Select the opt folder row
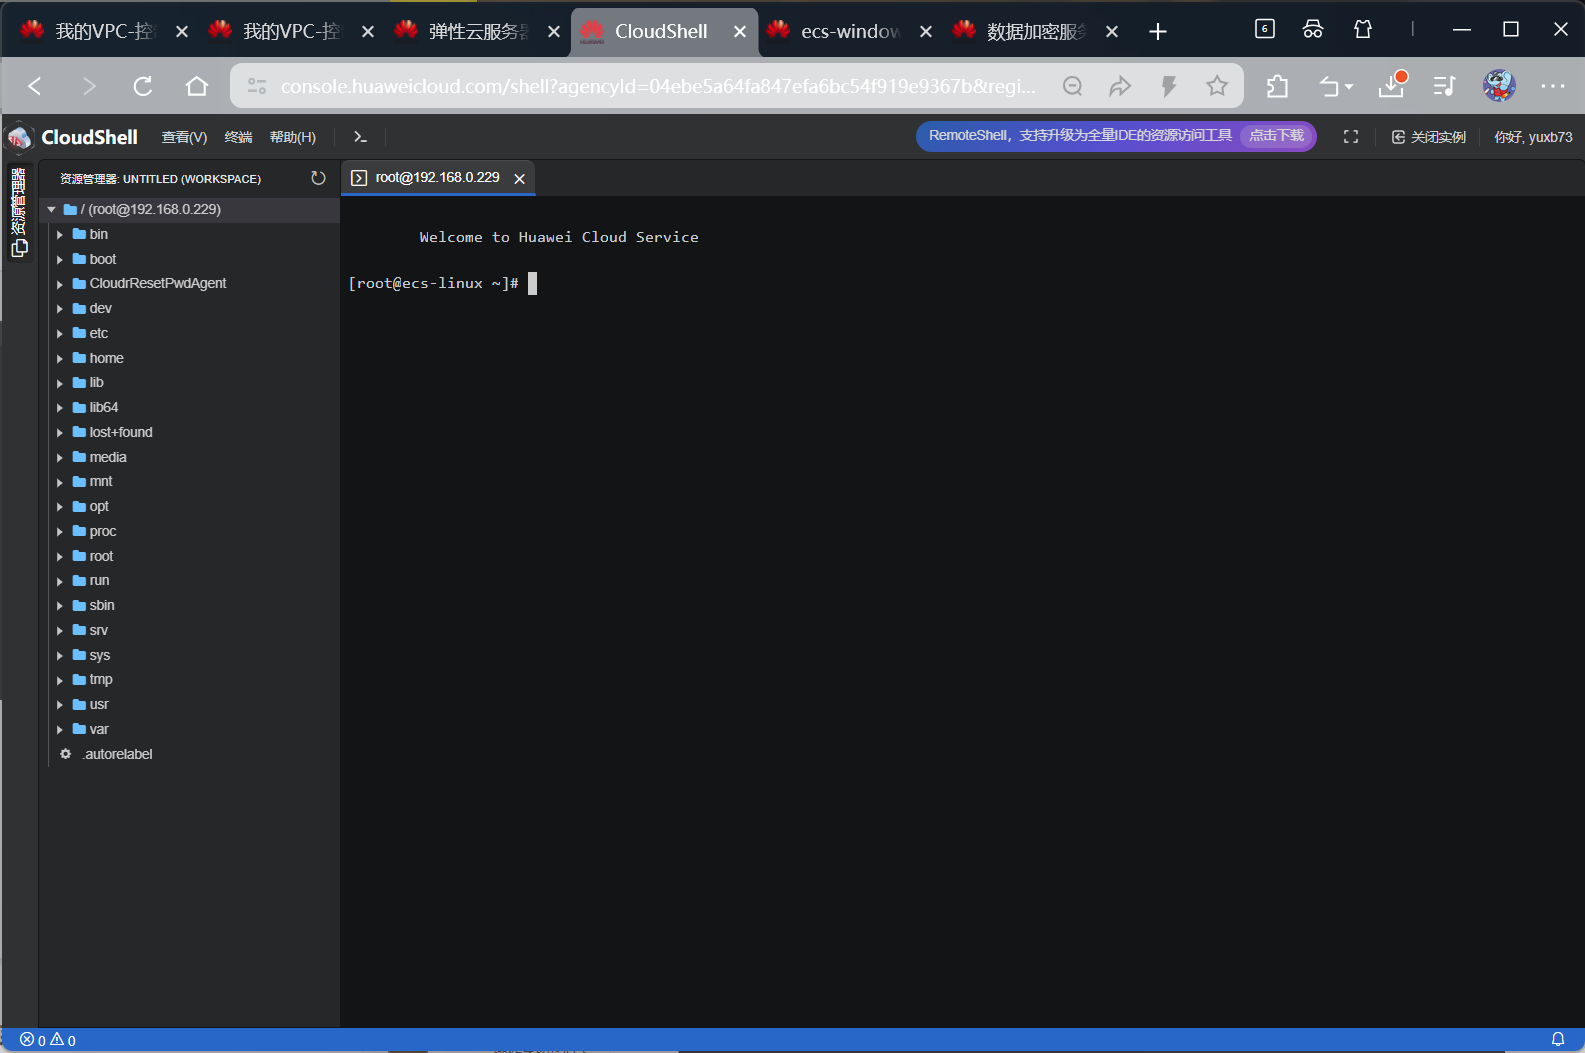The image size is (1585, 1053). coord(190,507)
